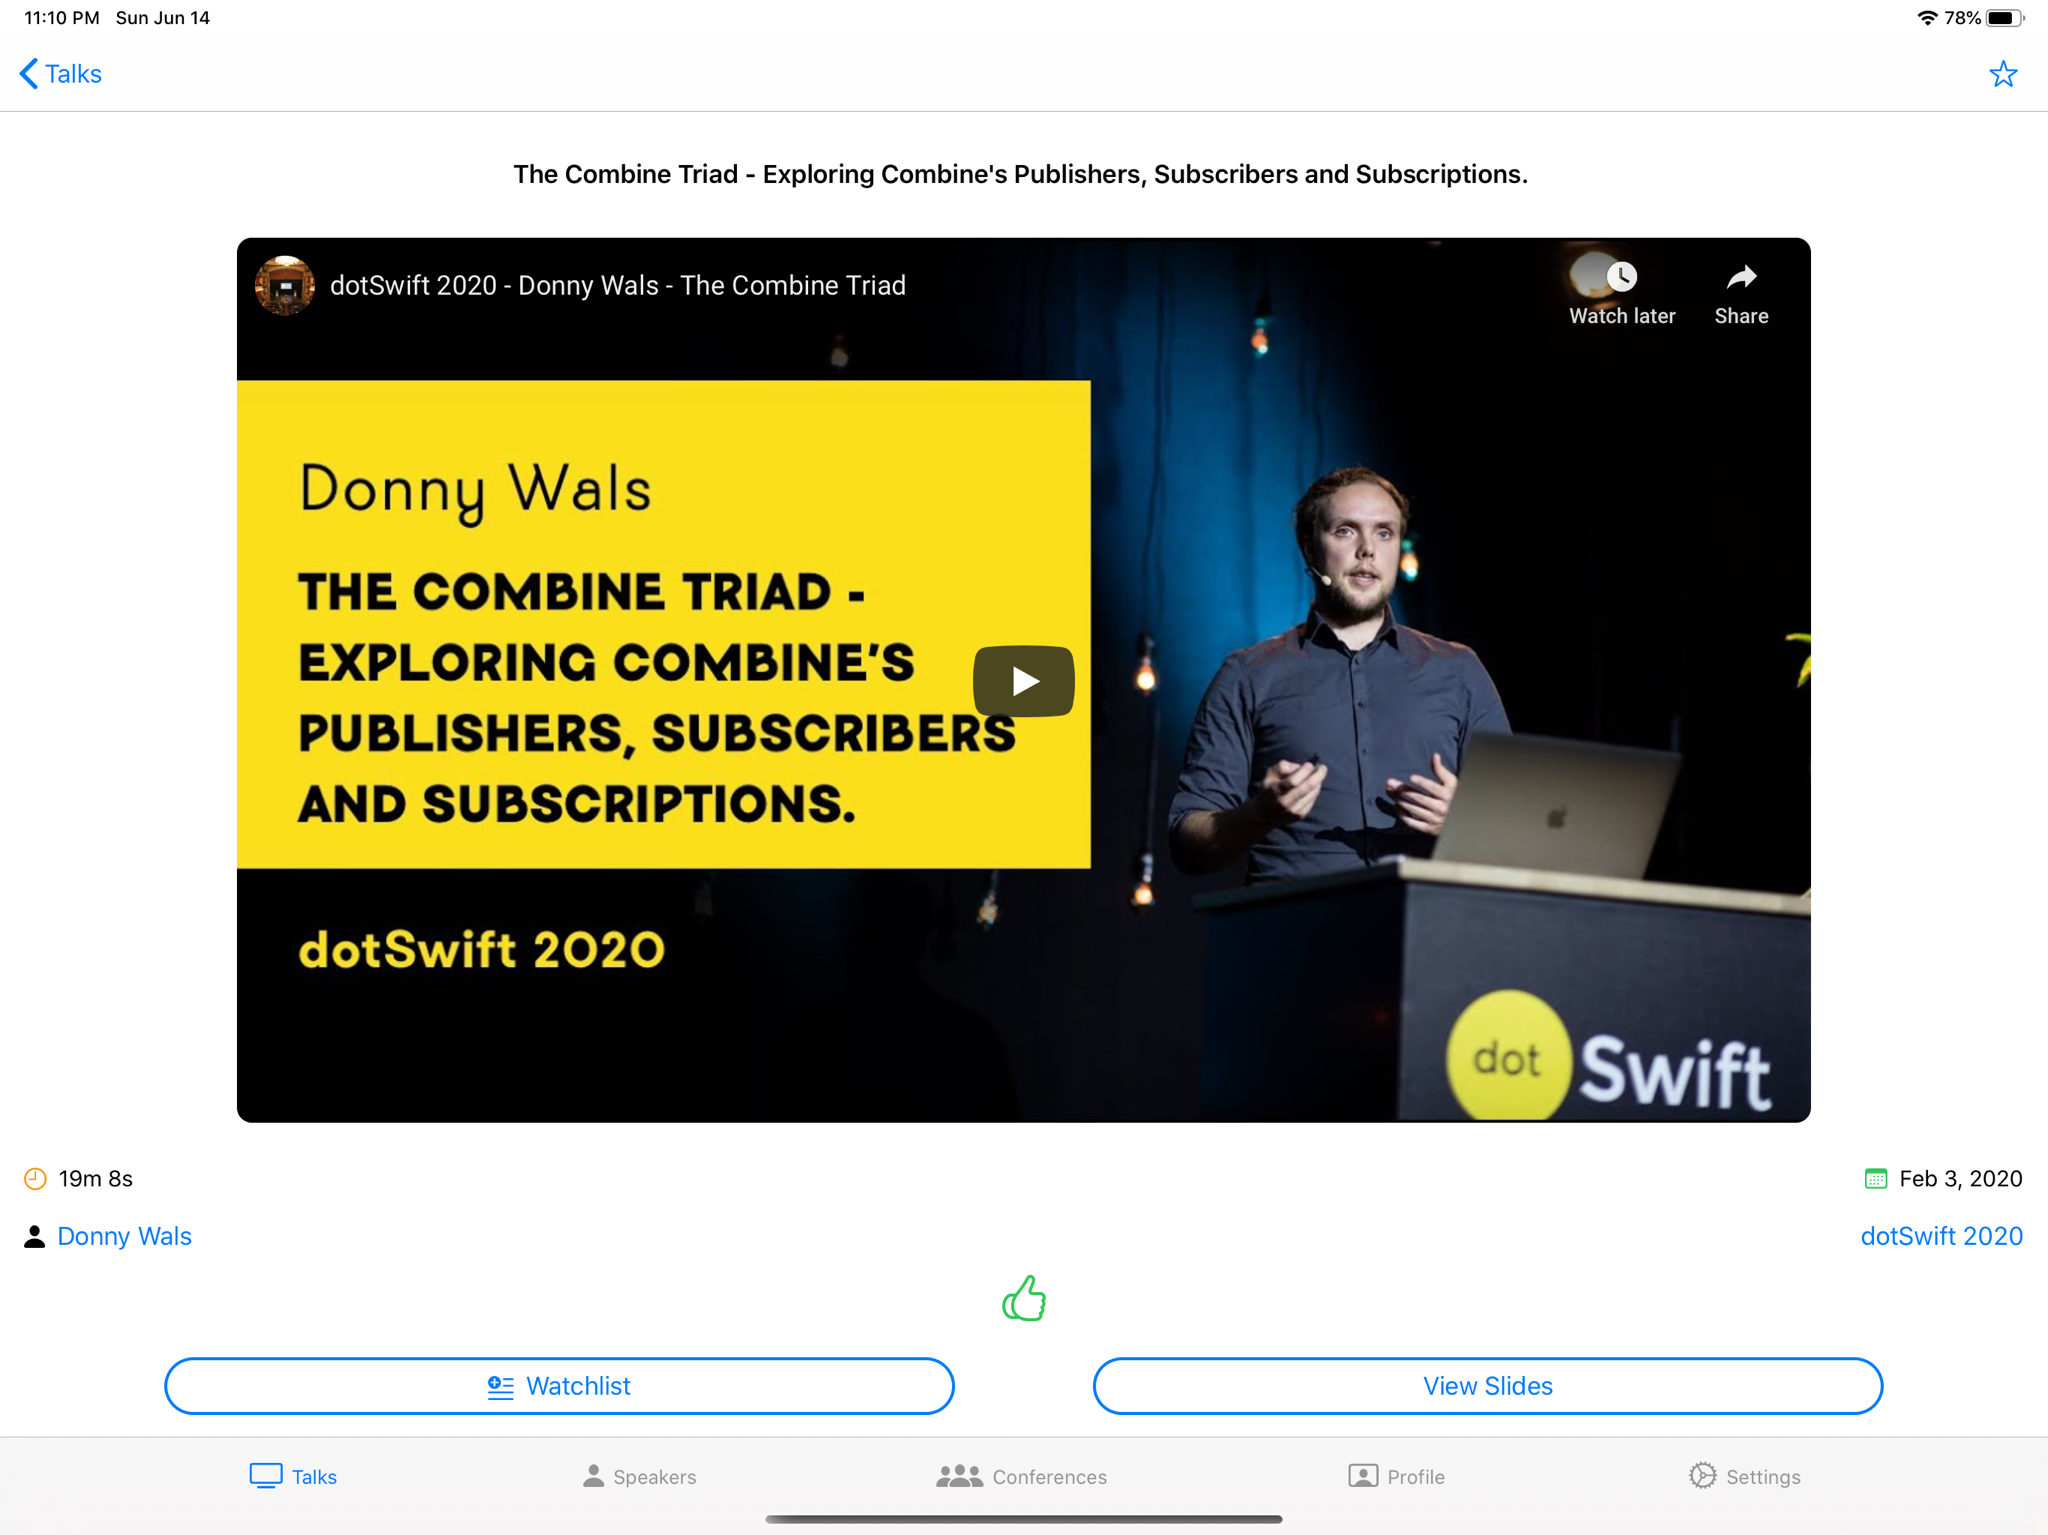Add talk to Watchlist
2048x1535 pixels.
[559, 1386]
